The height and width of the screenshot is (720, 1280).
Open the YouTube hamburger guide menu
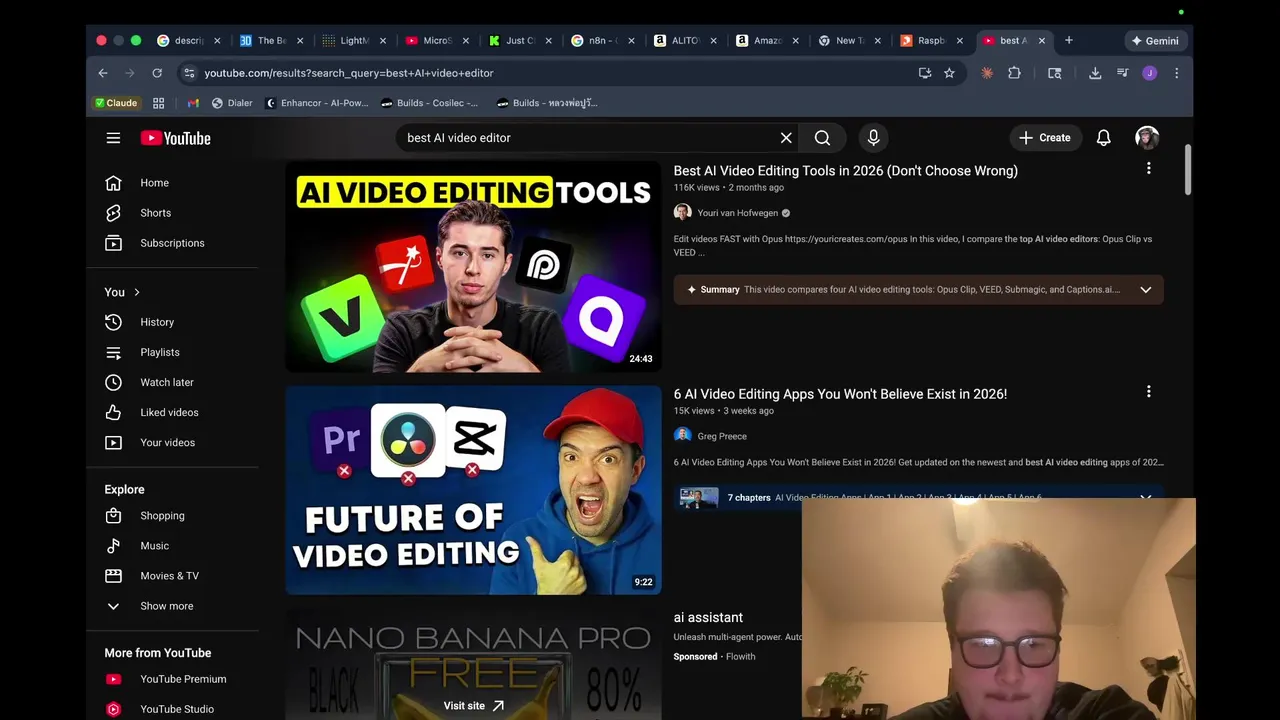(113, 138)
